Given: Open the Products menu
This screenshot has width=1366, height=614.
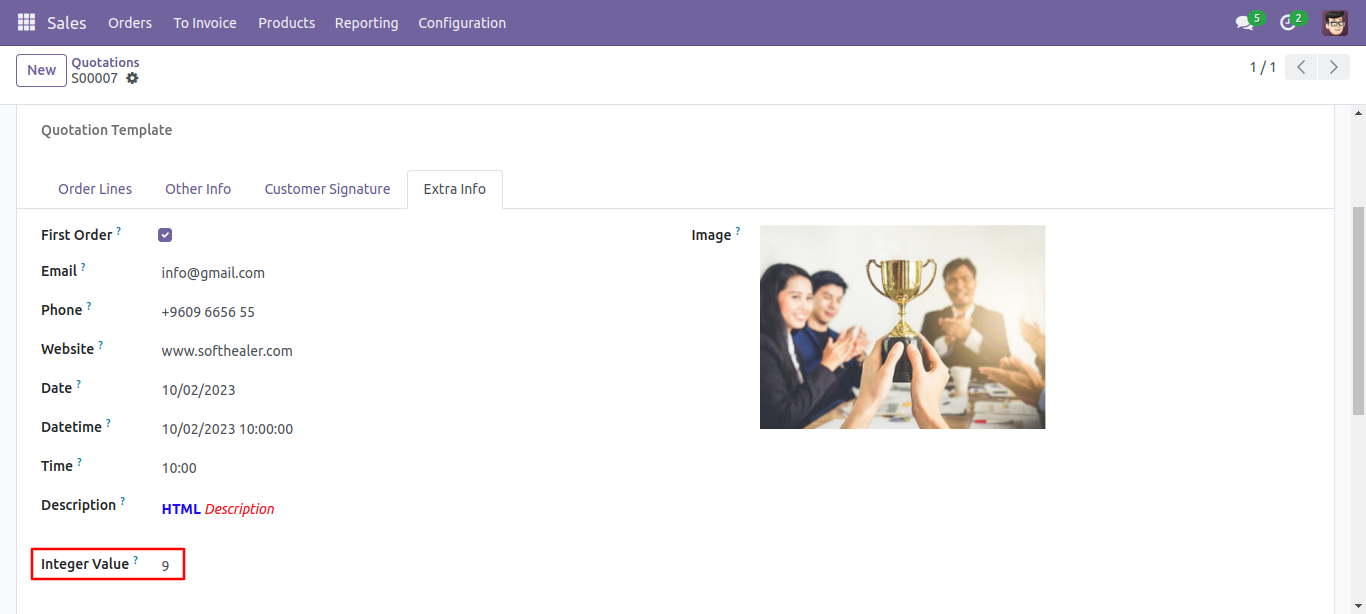Looking at the screenshot, I should 286,22.
